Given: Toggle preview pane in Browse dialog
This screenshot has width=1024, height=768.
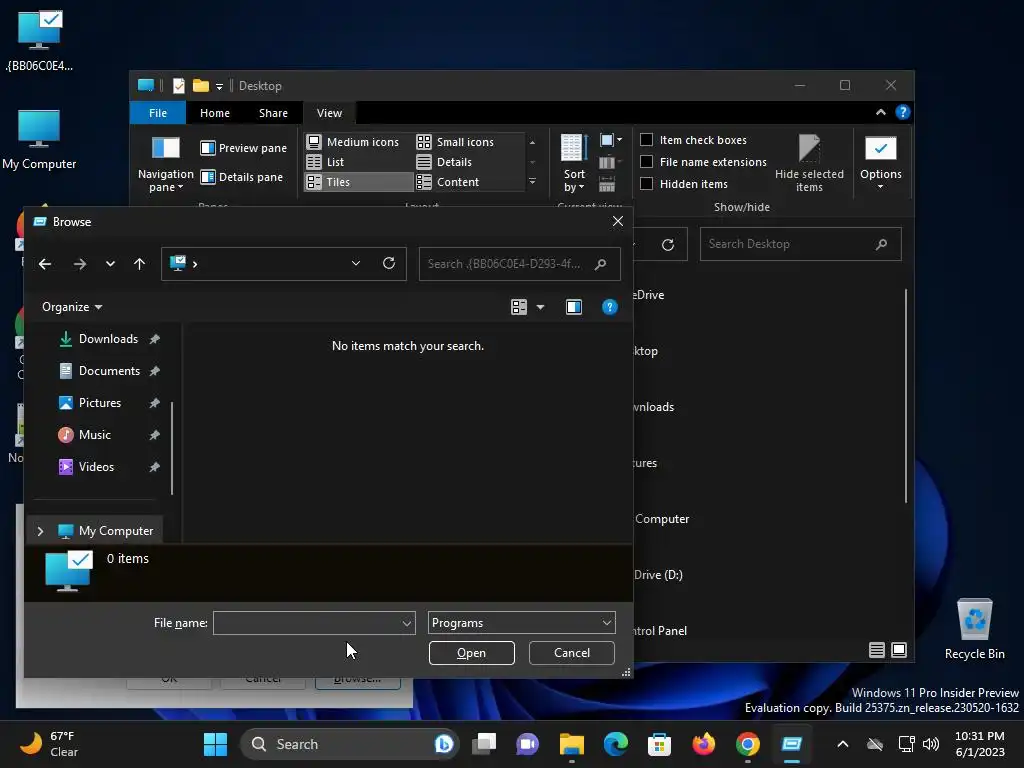Looking at the screenshot, I should [x=573, y=307].
